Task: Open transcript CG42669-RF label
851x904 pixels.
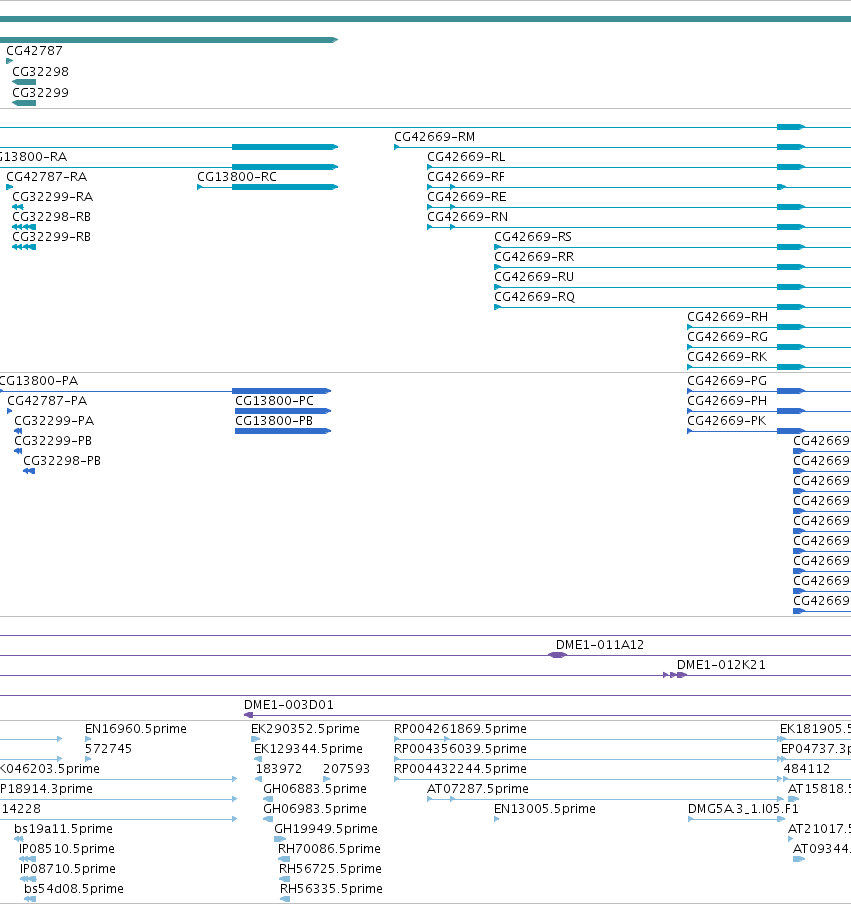Action: [466, 176]
